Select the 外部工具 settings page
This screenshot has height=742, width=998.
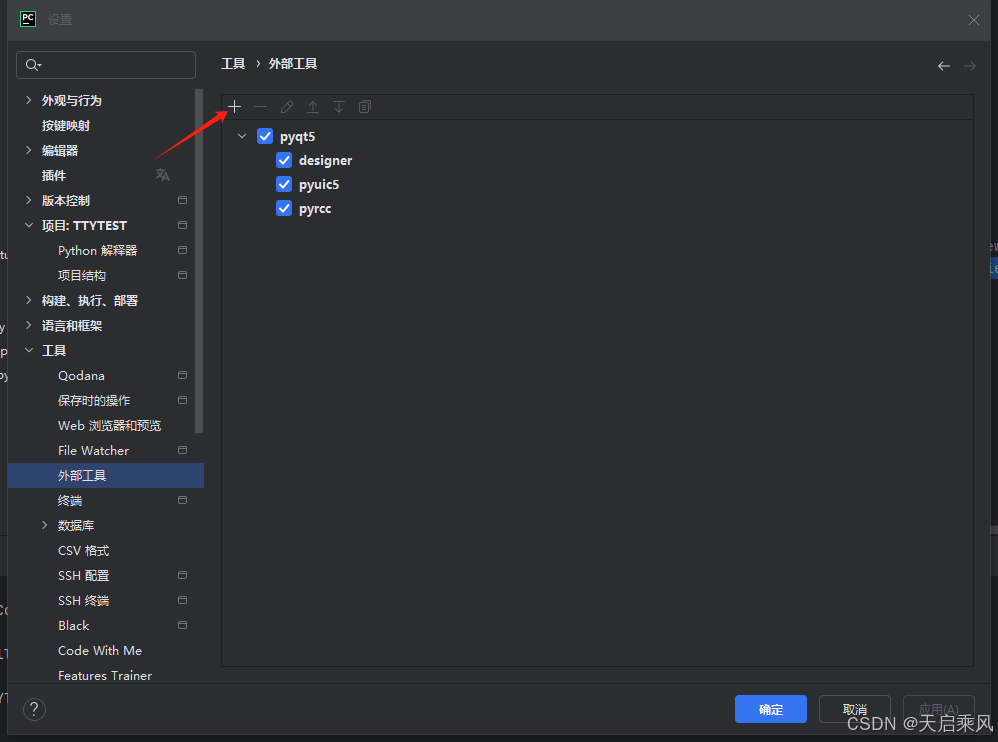106,475
